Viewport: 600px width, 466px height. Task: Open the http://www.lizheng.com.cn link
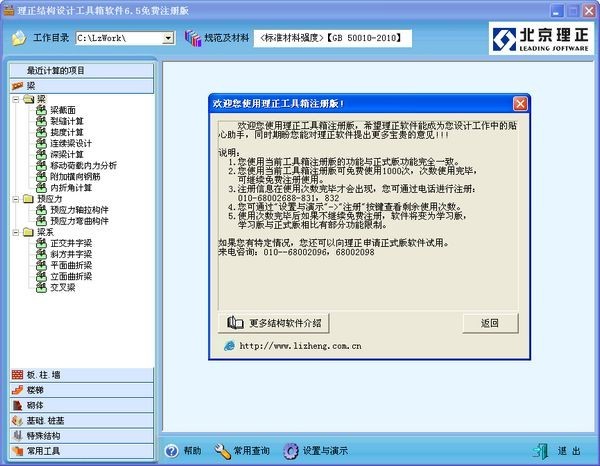pyautogui.click(x=300, y=346)
